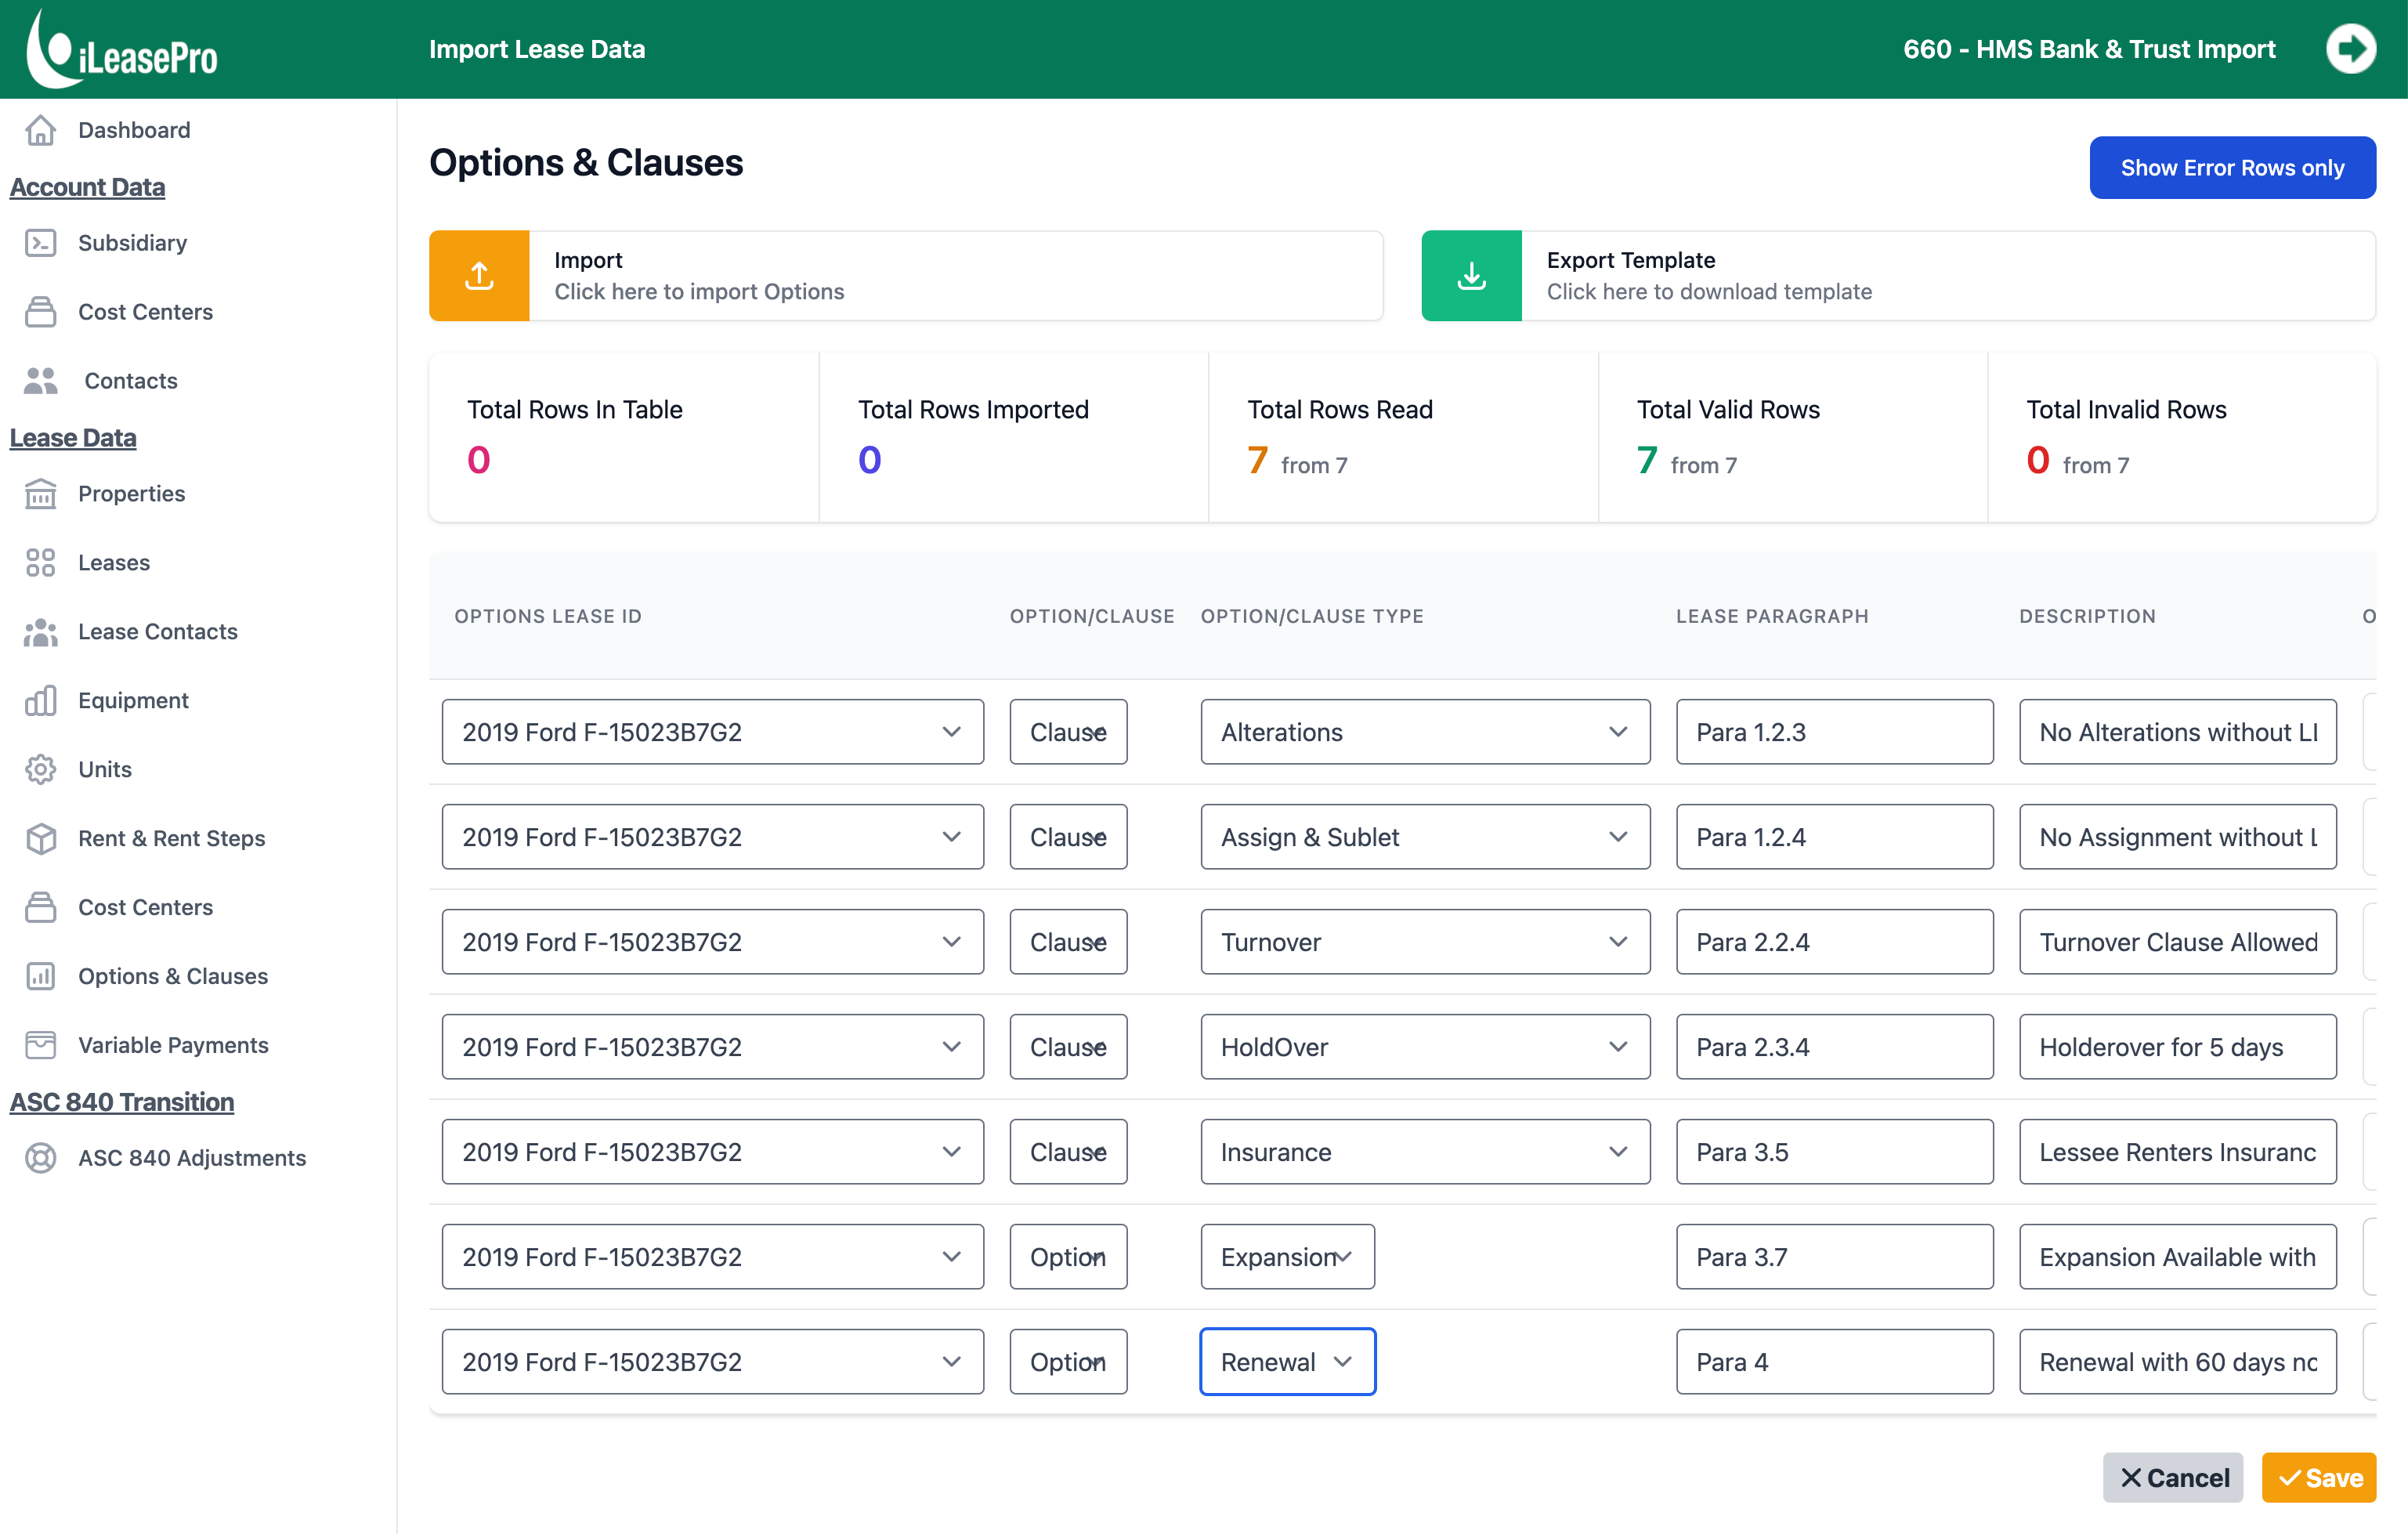Screen dimensions: 2408x1534
Task: Open Options & Clauses in the sidebar
Action: point(173,976)
